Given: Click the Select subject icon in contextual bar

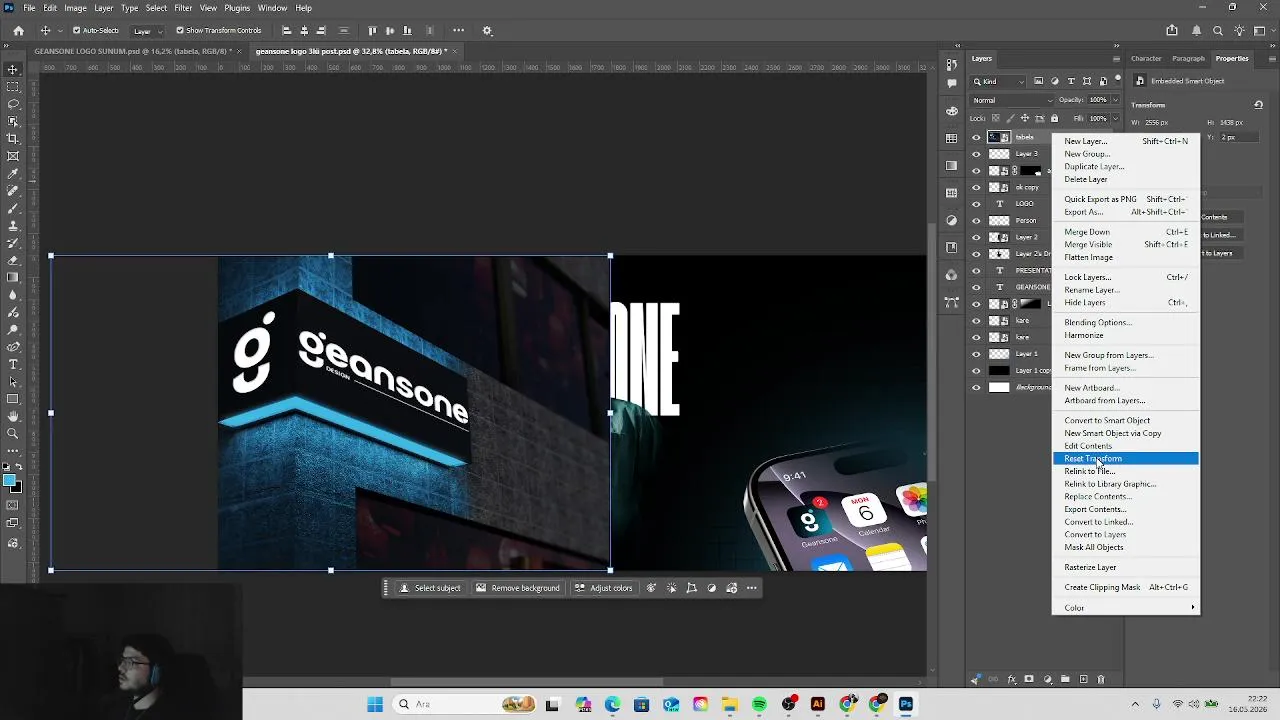Looking at the screenshot, I should click(x=404, y=588).
